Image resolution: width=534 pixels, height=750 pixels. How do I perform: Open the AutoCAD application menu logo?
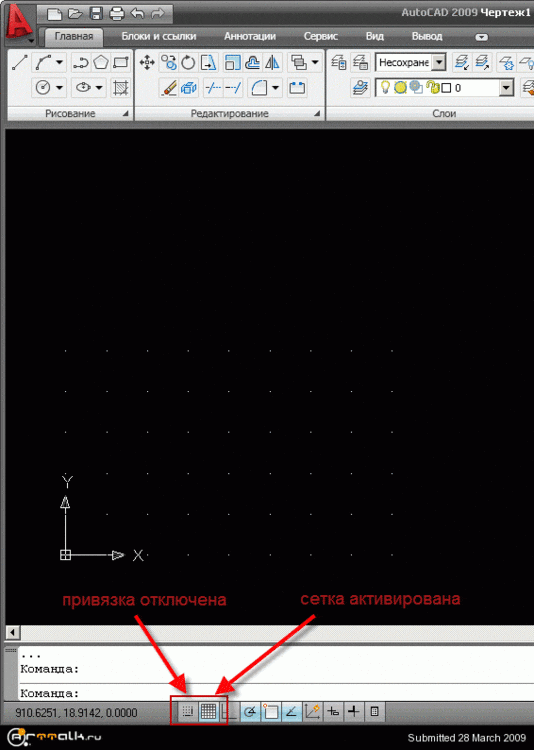[19, 22]
